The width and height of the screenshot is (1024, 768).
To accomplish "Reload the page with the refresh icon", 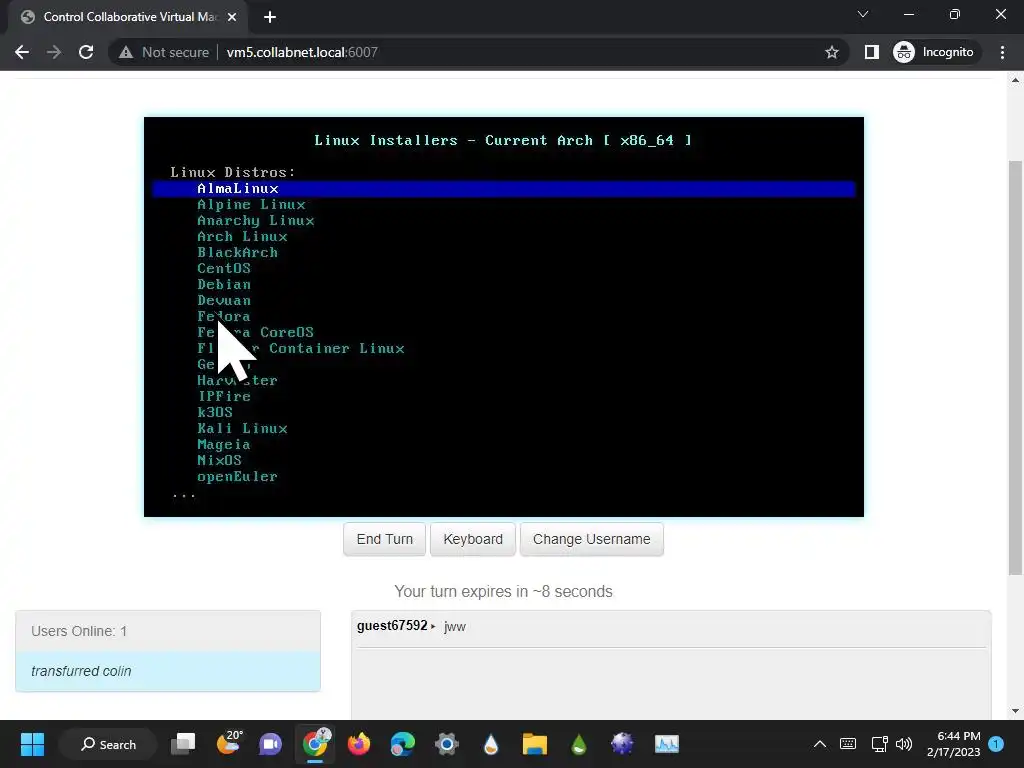I will tap(86, 52).
